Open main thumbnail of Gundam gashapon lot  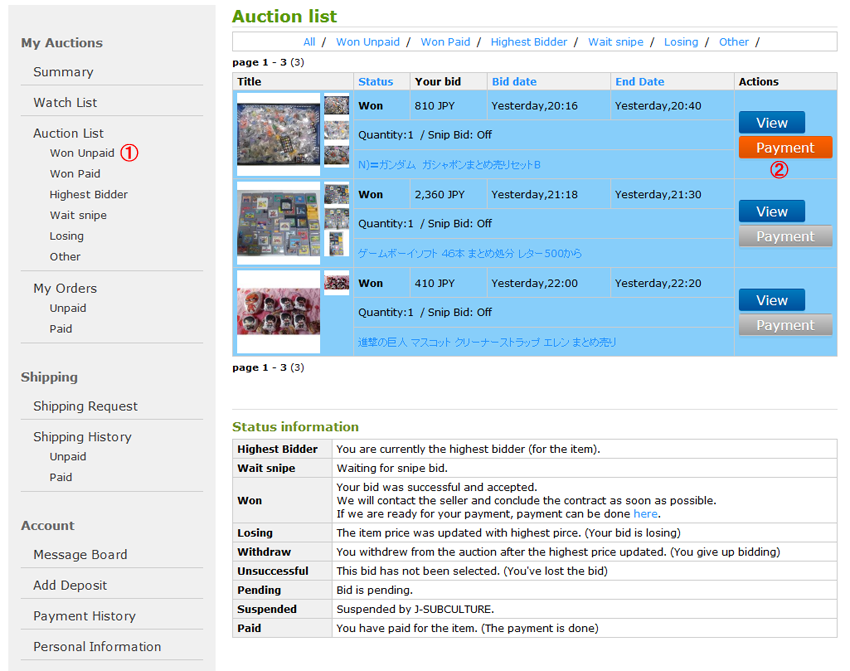279,134
